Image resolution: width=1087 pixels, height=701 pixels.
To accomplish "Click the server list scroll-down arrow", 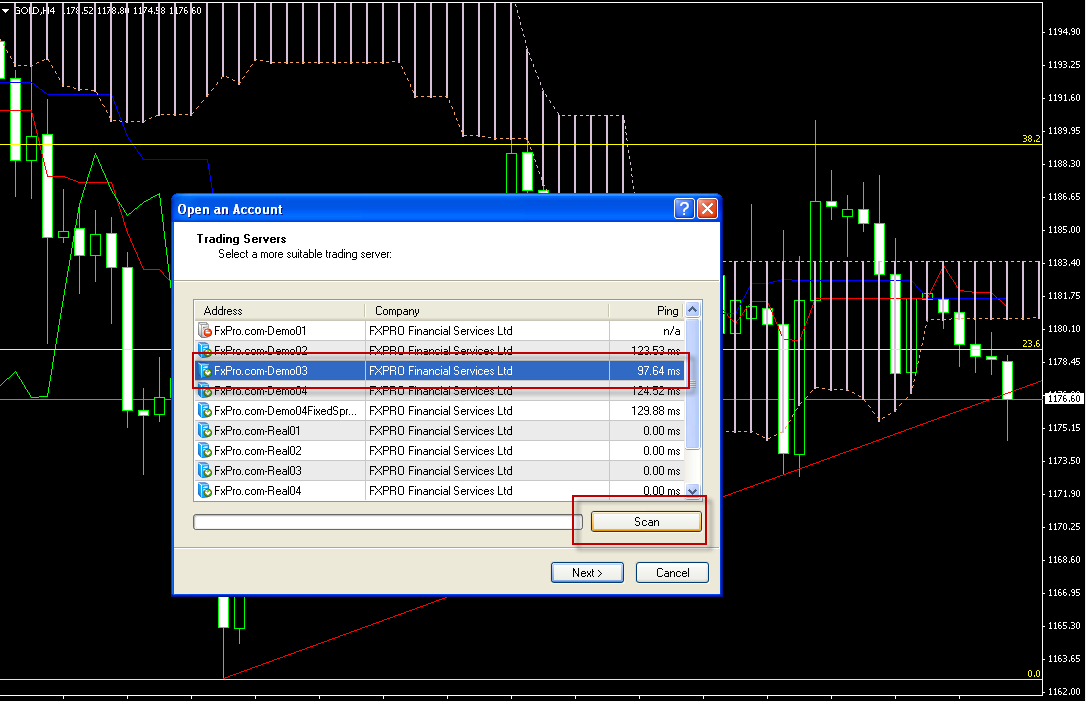I will click(692, 491).
